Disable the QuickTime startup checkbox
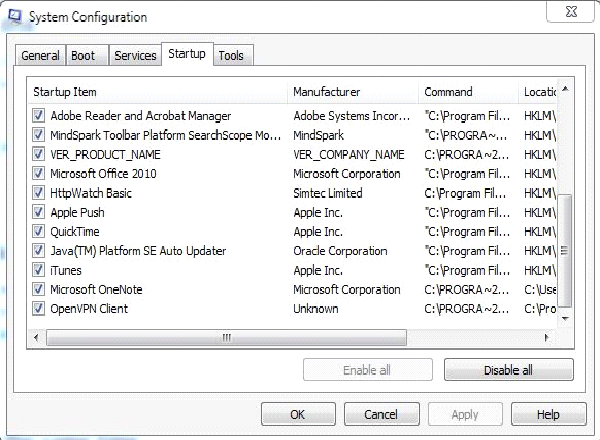 tap(38, 231)
